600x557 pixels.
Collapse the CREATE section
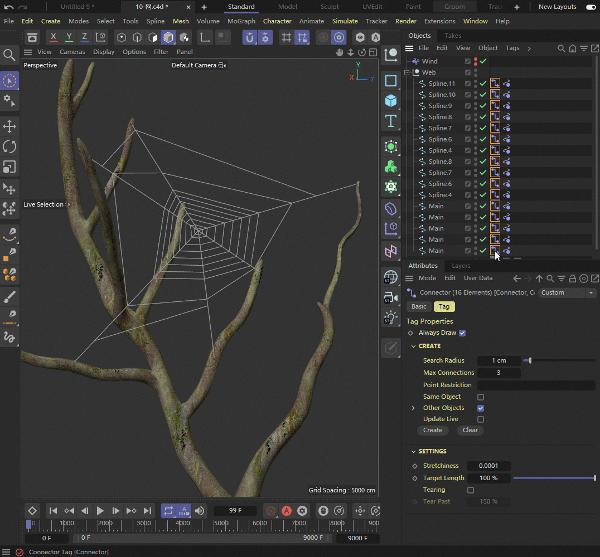tap(412, 346)
